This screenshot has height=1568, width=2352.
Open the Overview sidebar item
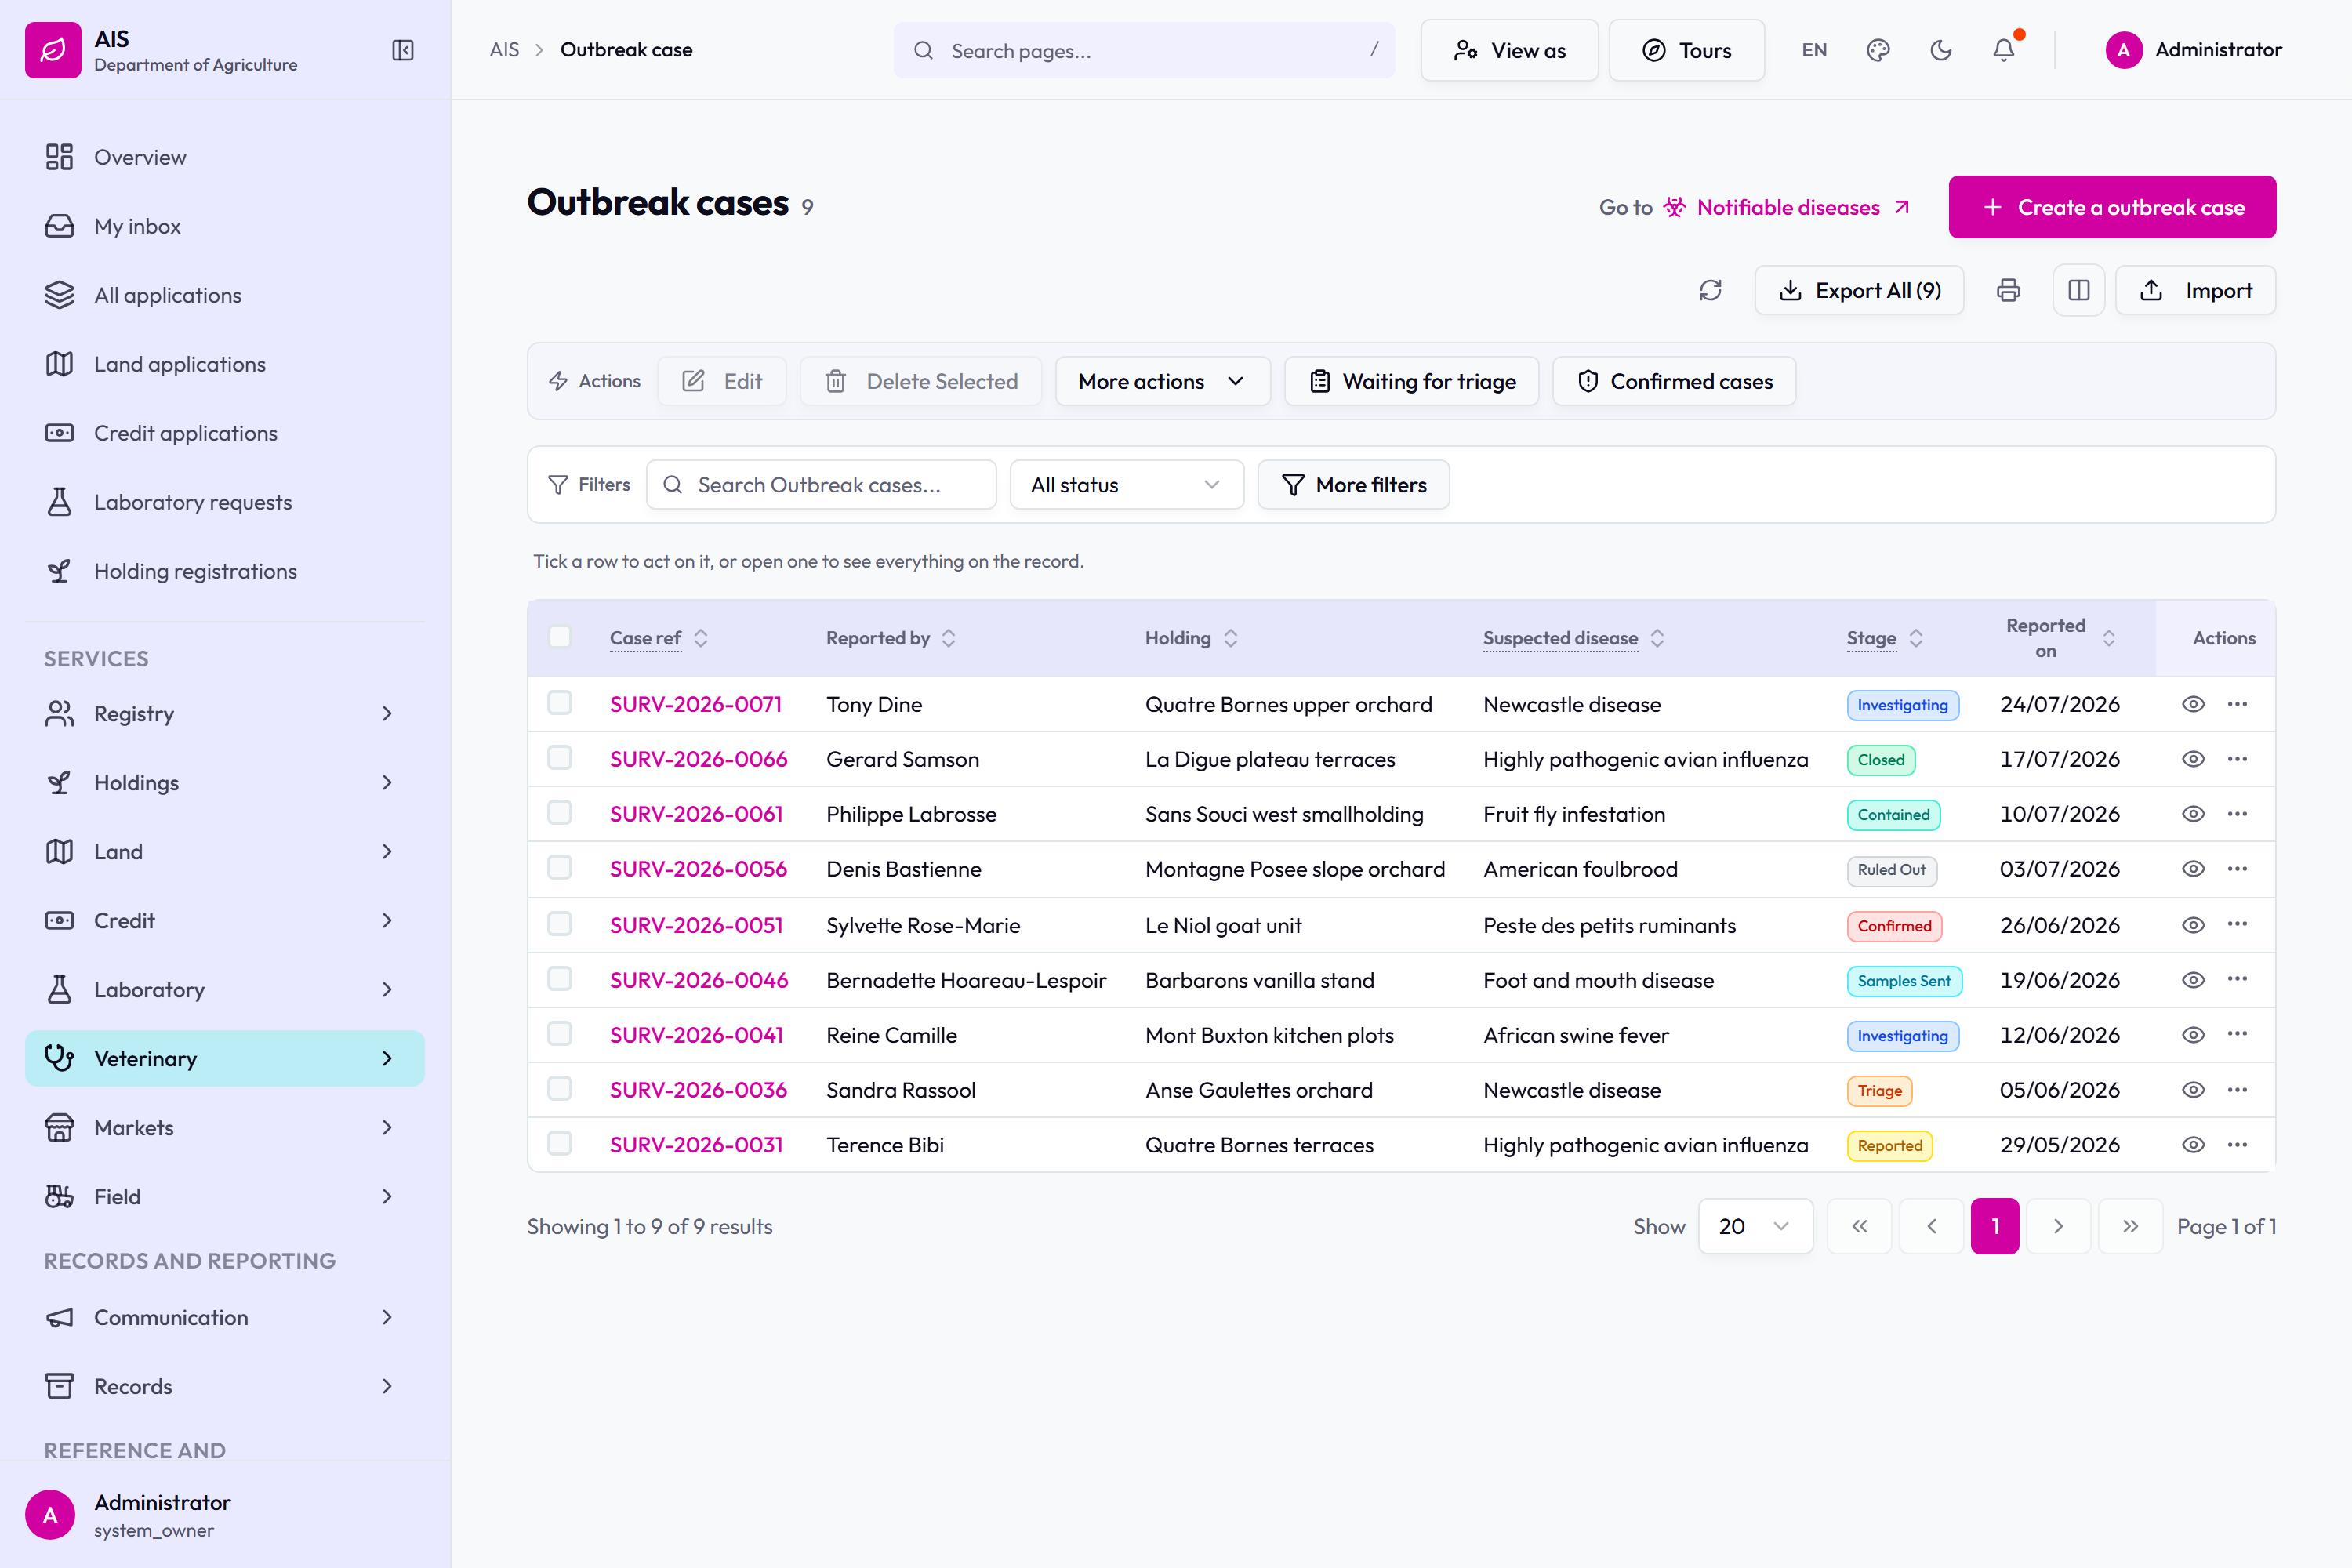click(x=224, y=157)
